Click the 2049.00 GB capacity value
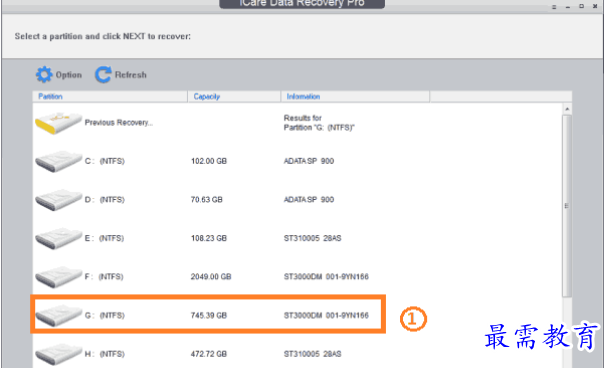 pos(211,277)
